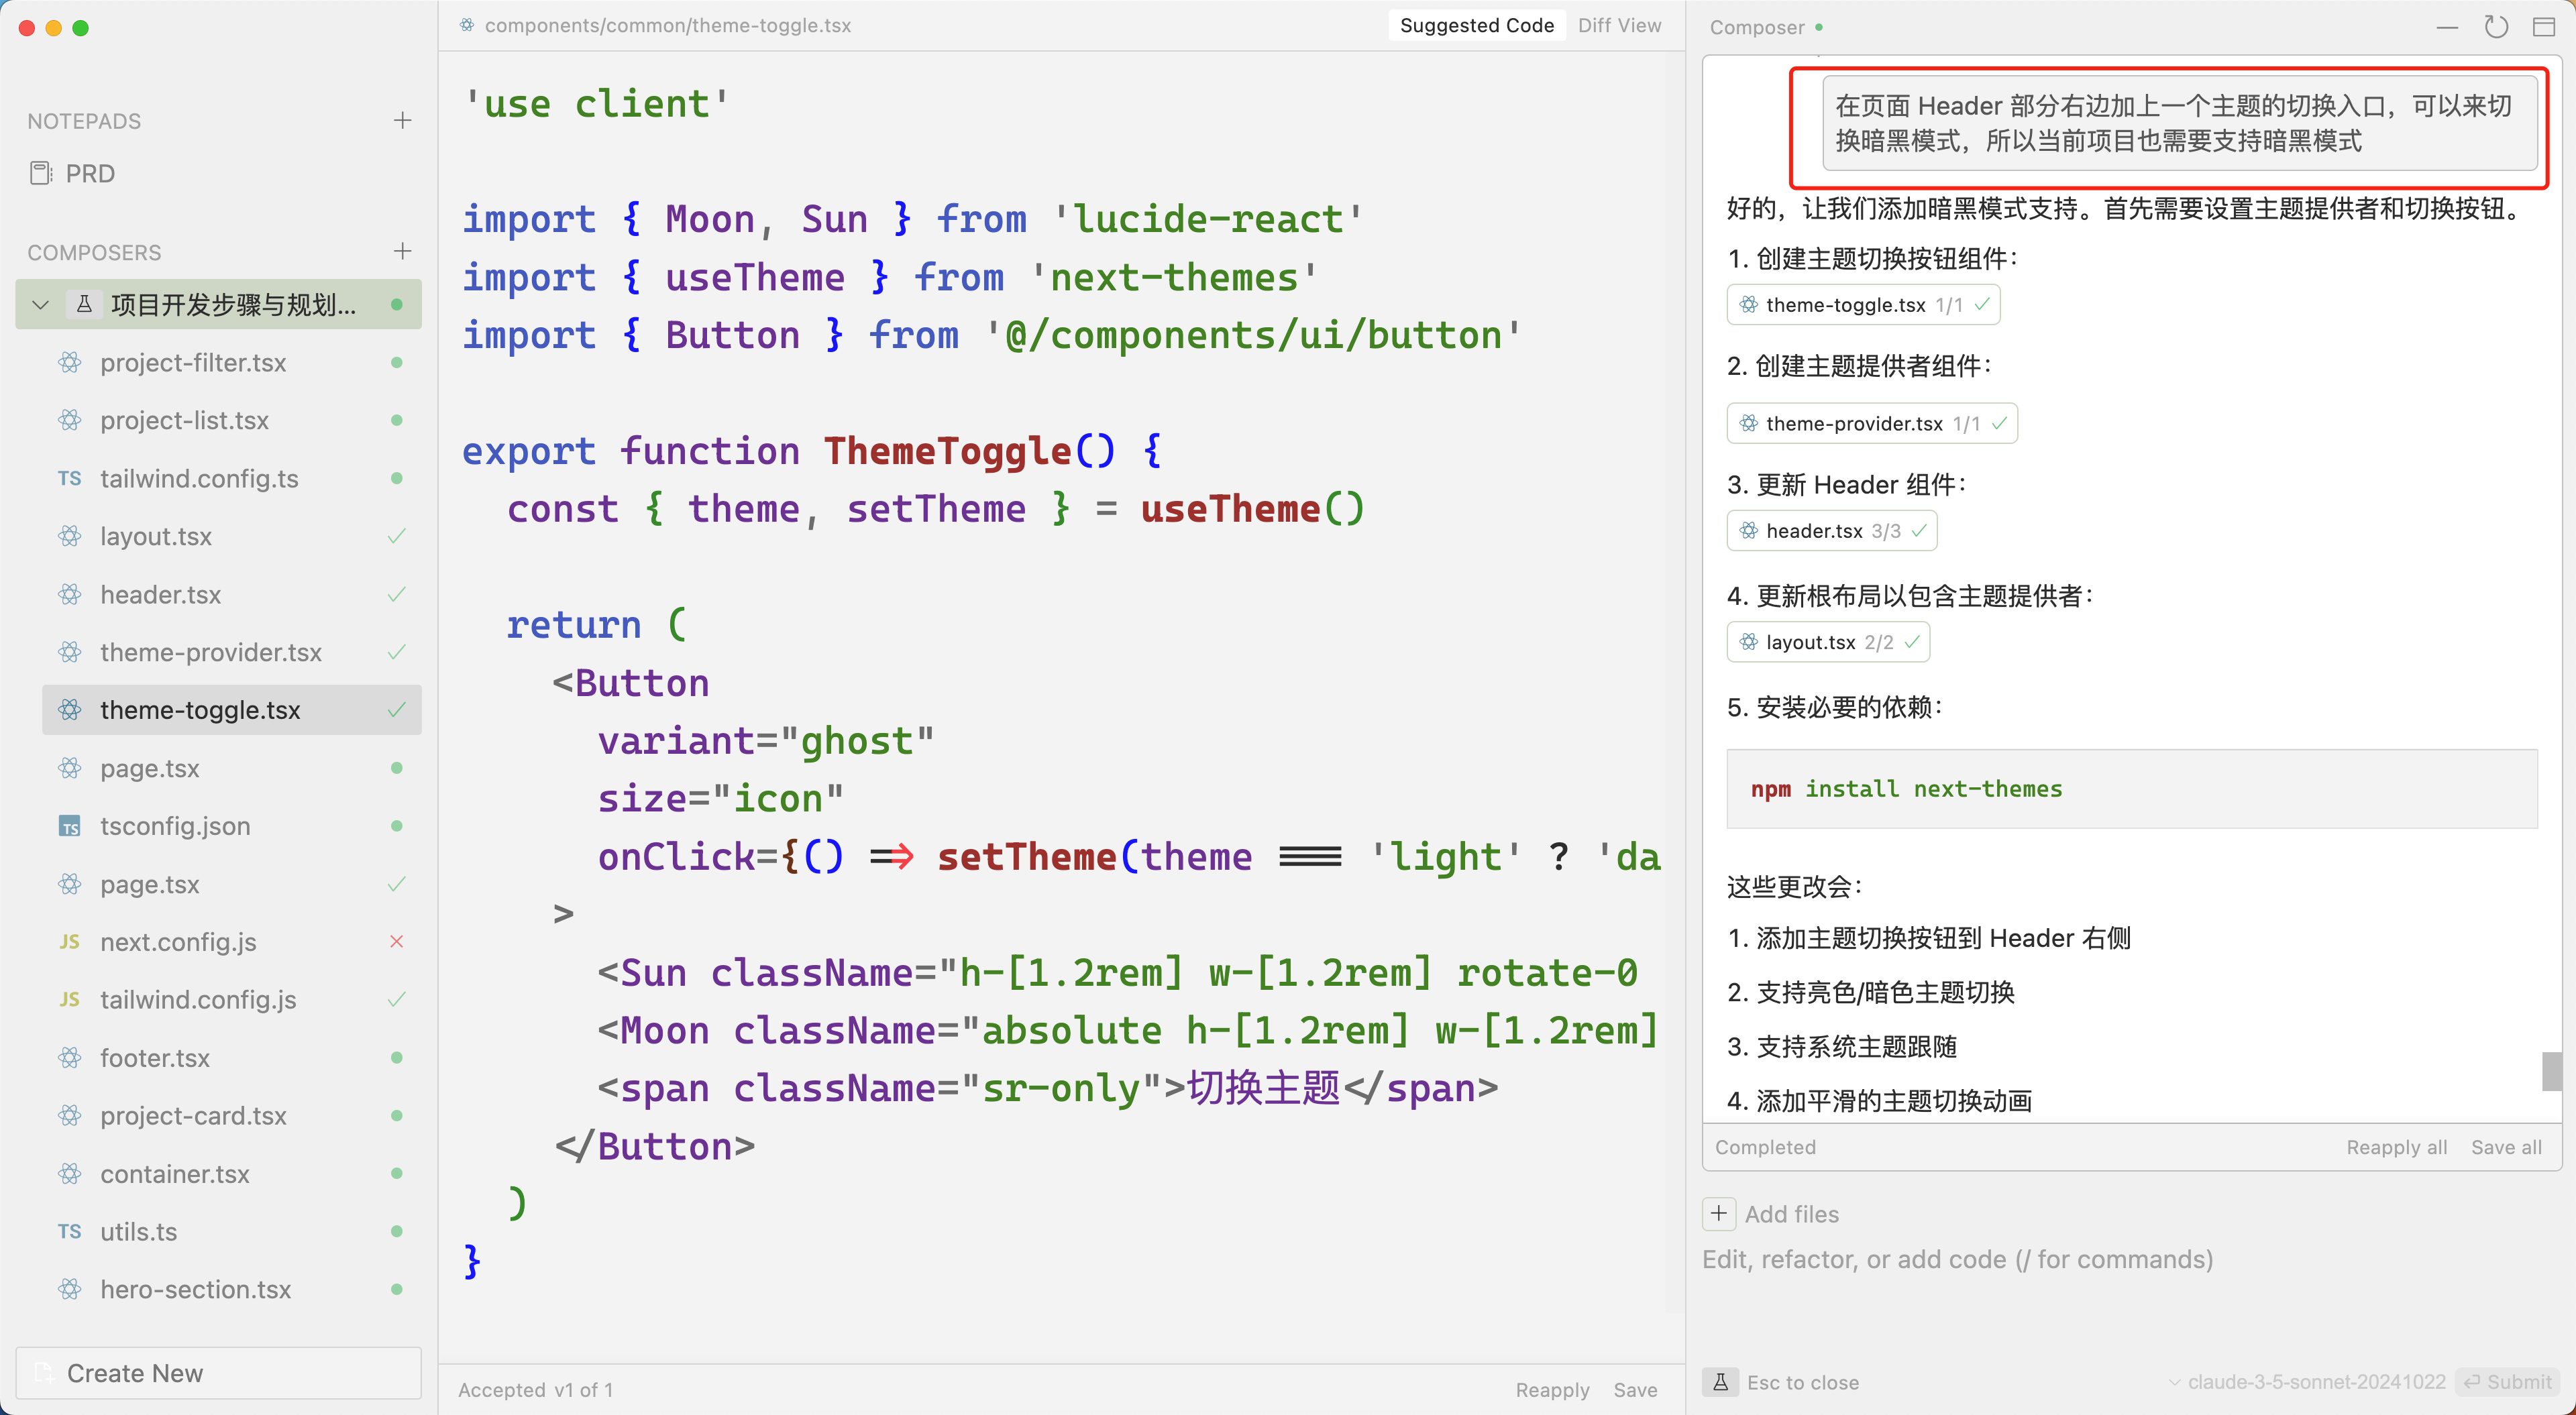Click the checkmark status on tailwind.config.js

click(x=396, y=999)
